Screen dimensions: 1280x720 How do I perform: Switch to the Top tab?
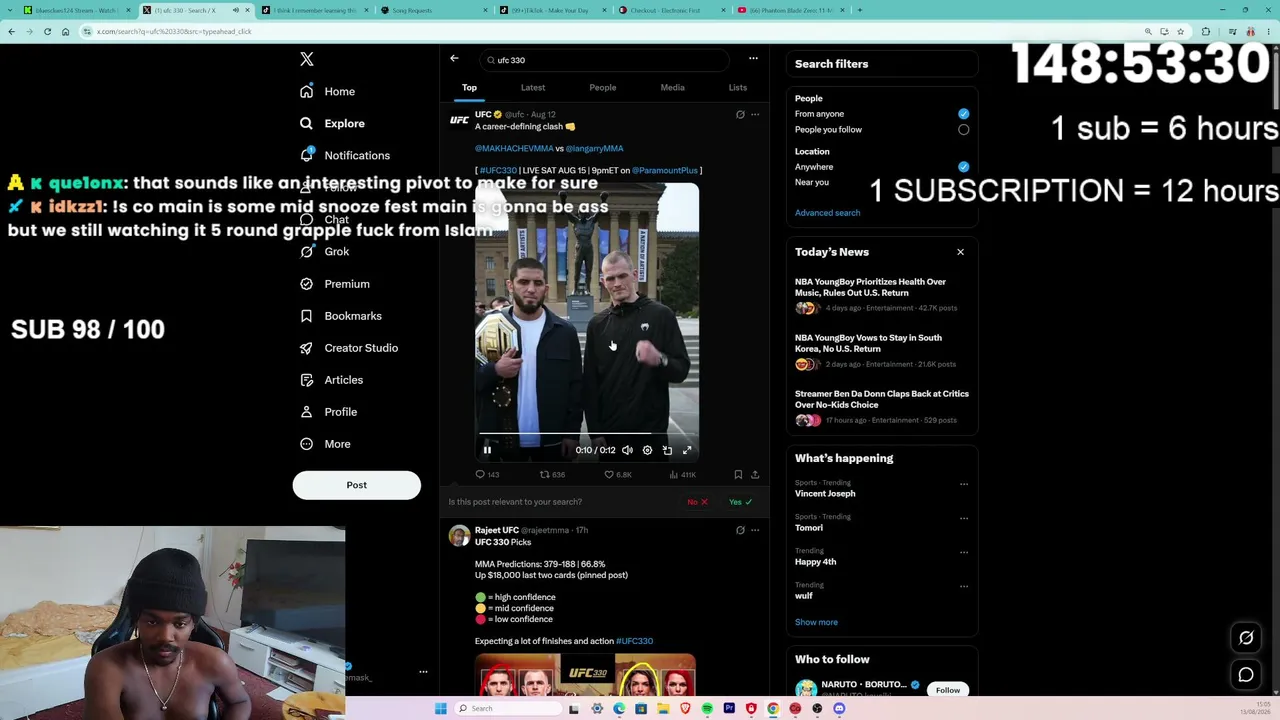[469, 88]
